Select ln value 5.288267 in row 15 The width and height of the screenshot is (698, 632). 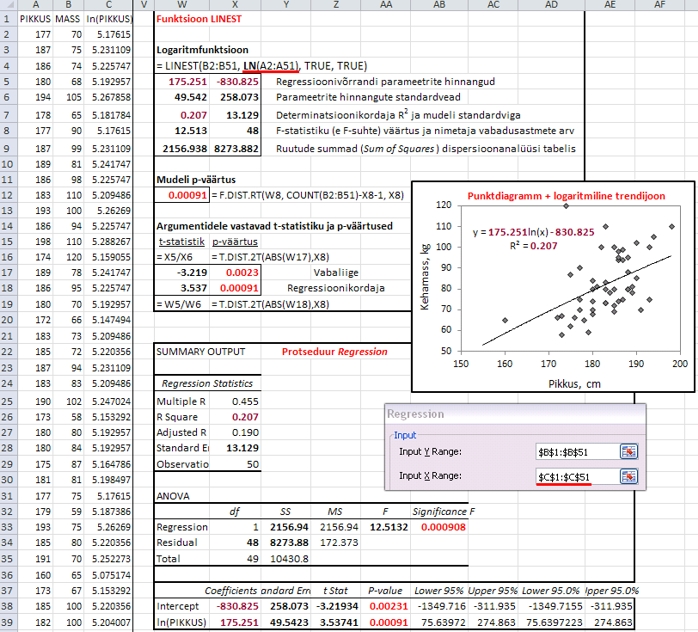109,241
